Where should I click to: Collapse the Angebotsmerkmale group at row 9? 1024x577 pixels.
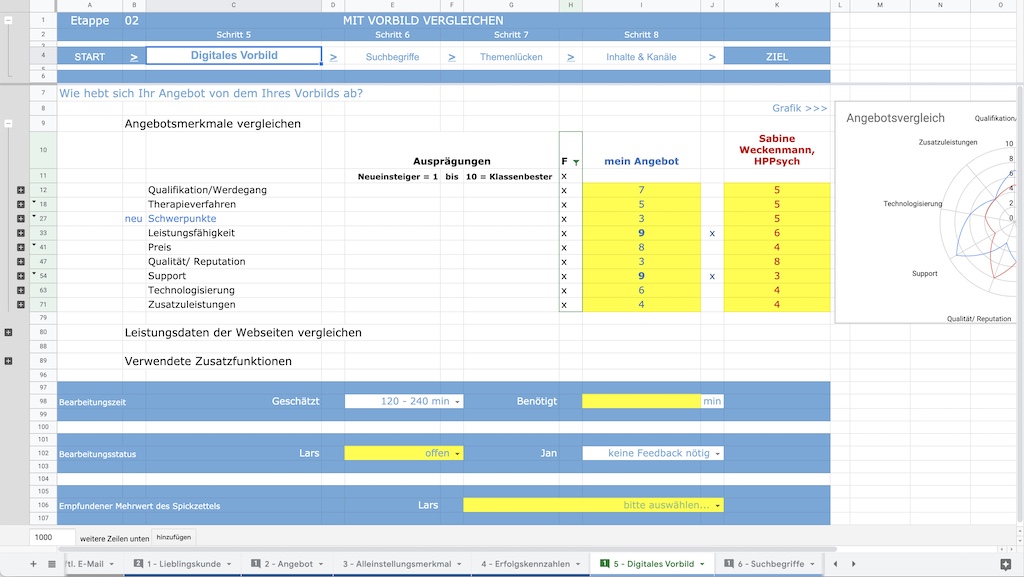pos(8,123)
